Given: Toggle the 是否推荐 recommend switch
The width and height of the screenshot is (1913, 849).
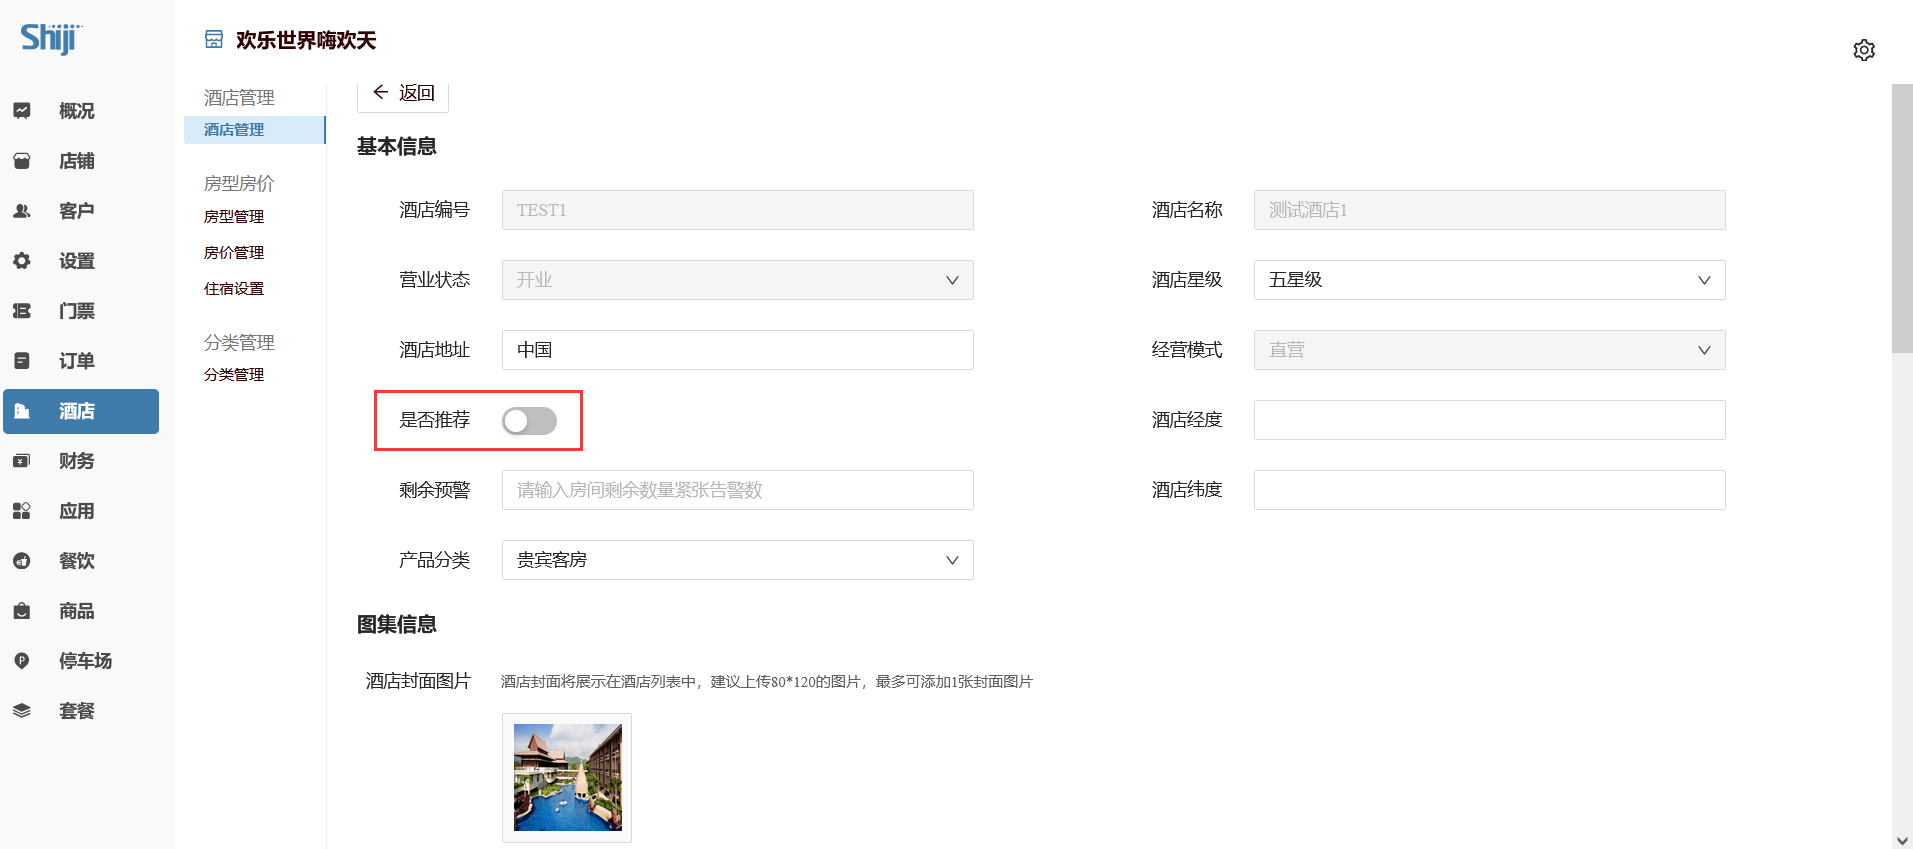Looking at the screenshot, I should click(x=529, y=421).
